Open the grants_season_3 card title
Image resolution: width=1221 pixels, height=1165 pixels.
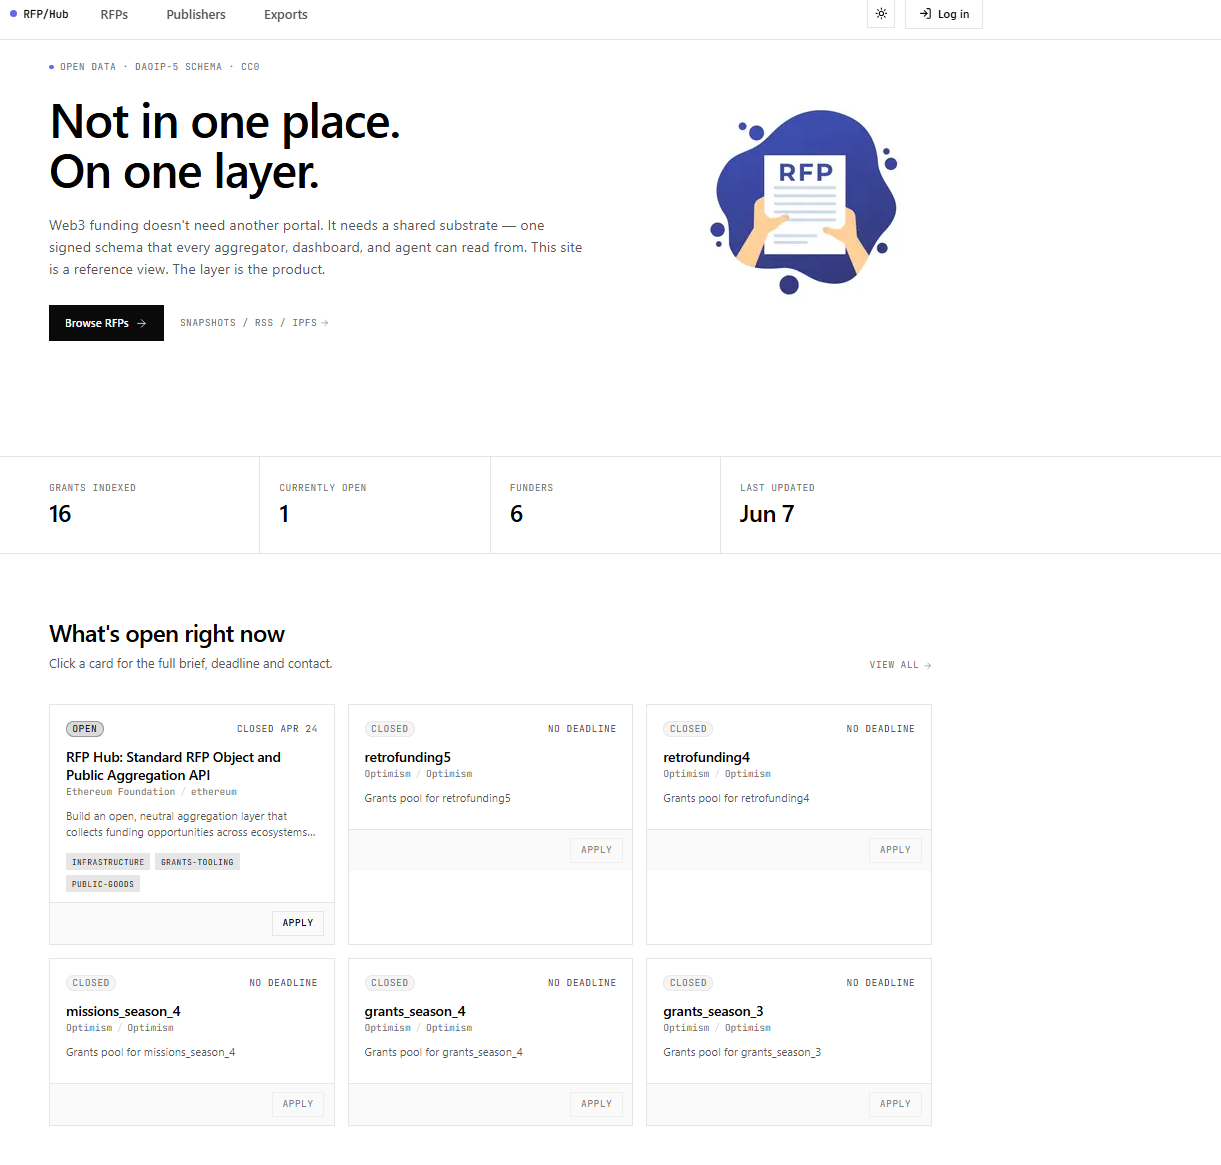[x=713, y=1011]
